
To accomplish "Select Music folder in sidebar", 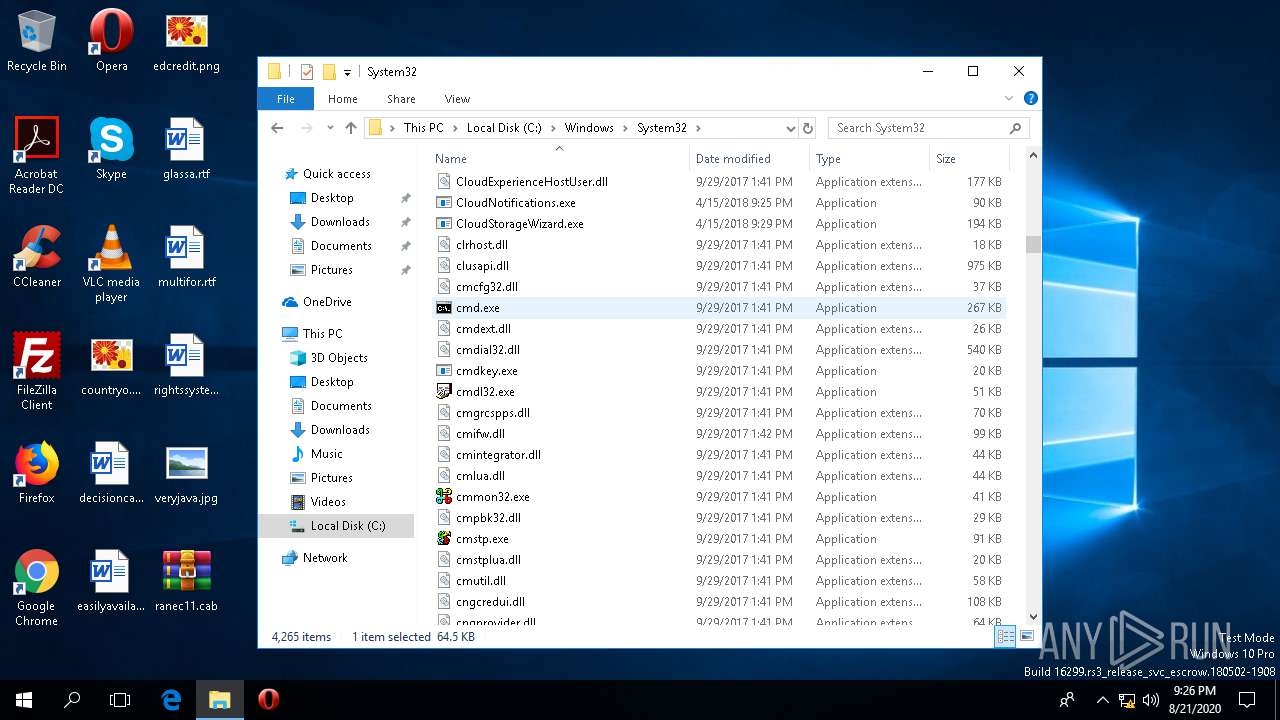I will [326, 454].
